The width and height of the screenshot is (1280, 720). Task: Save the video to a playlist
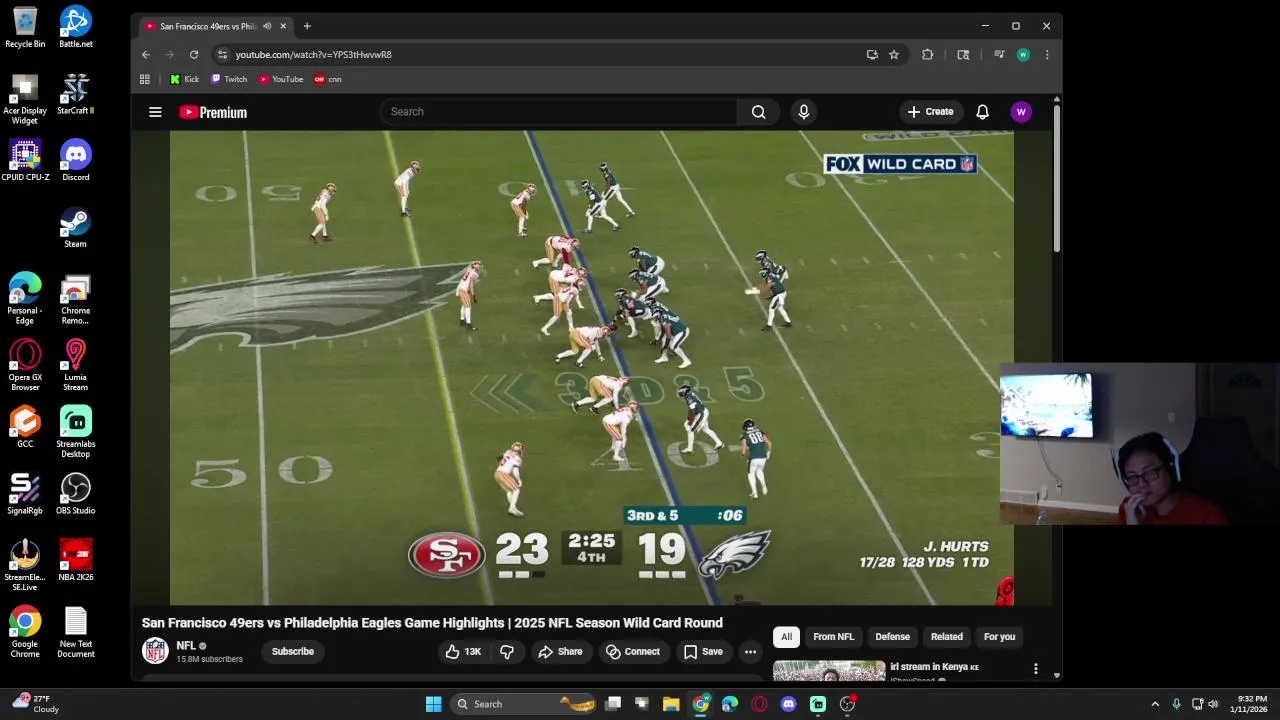pos(703,651)
